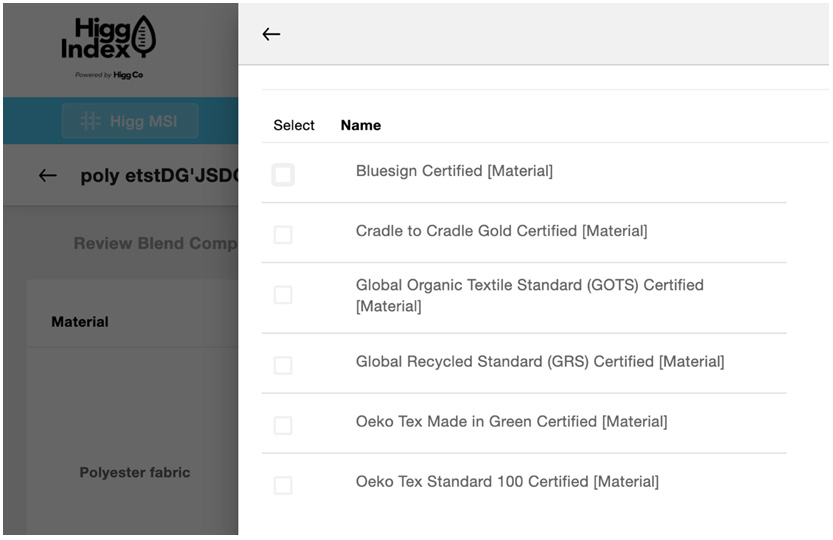Enable the Global Recycled Standard (GRS) checkbox

coord(283,365)
